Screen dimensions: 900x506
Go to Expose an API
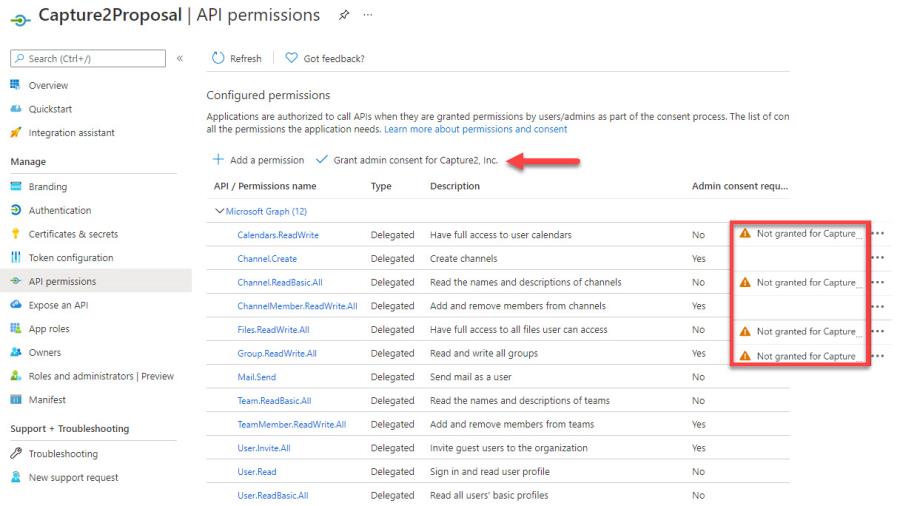[x=59, y=305]
